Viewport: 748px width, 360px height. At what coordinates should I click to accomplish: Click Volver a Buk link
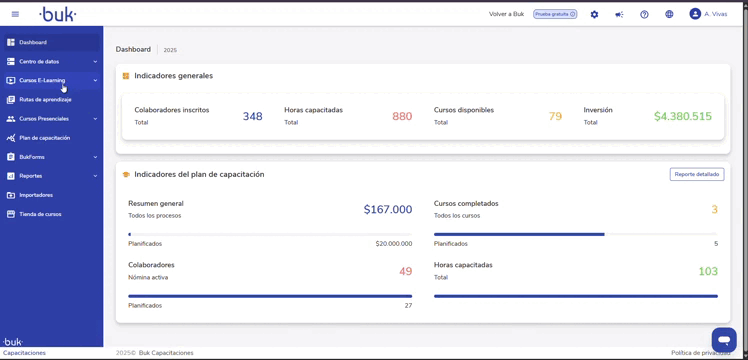(x=506, y=14)
